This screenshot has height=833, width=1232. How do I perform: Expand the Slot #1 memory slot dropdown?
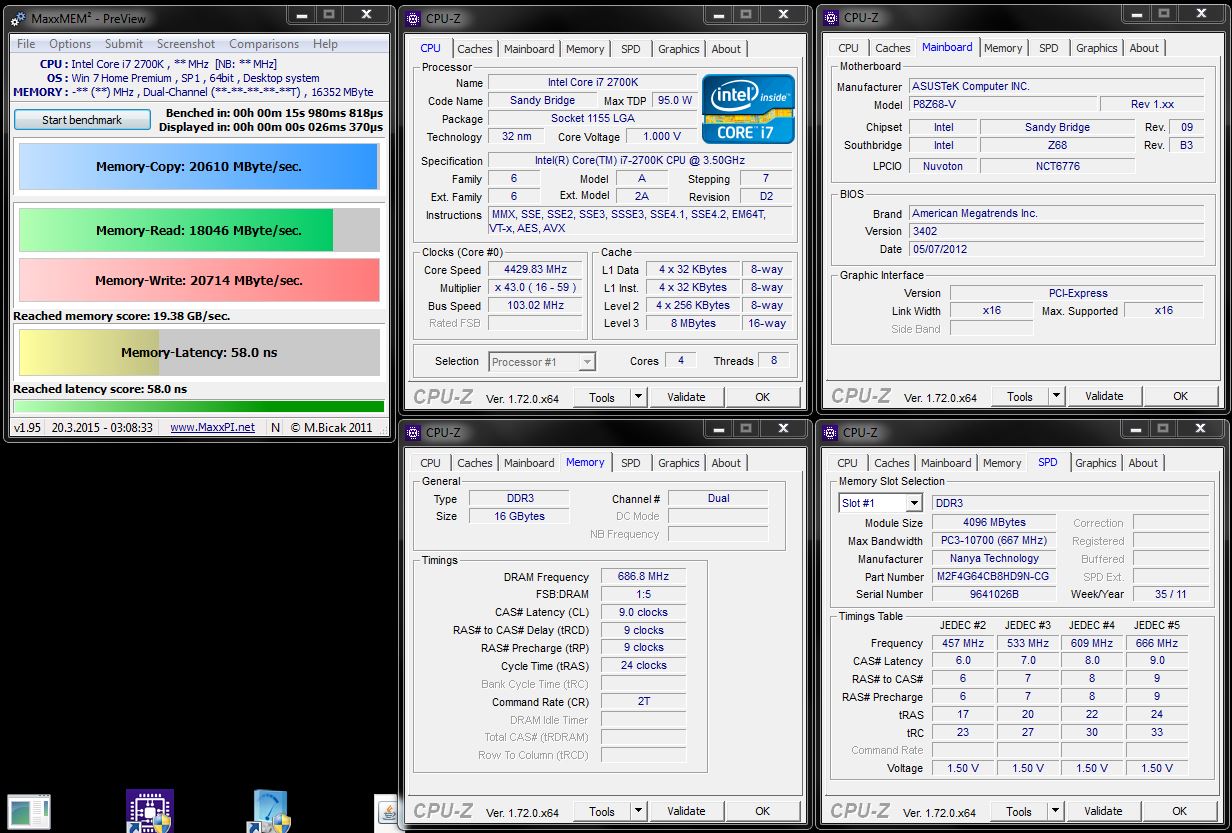[914, 503]
